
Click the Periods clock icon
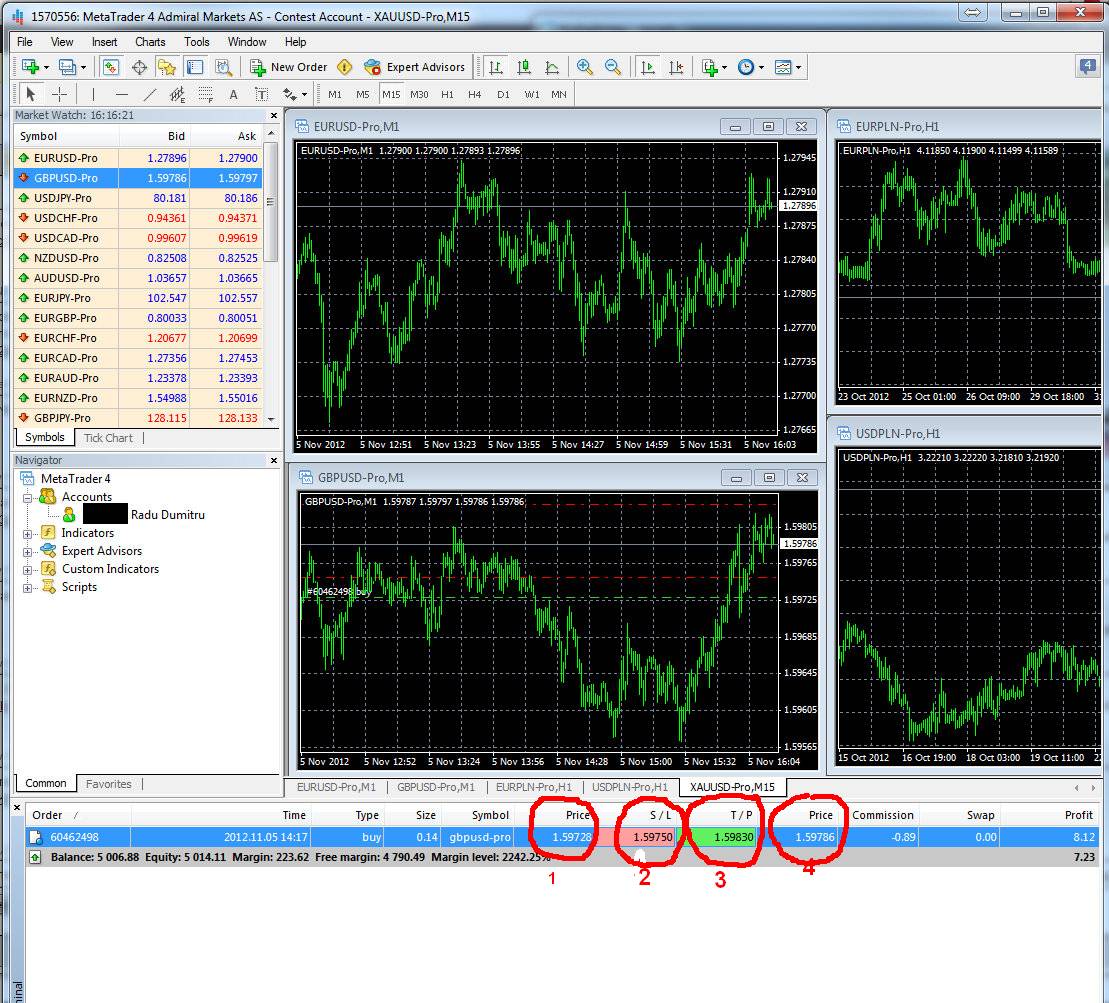click(745, 67)
